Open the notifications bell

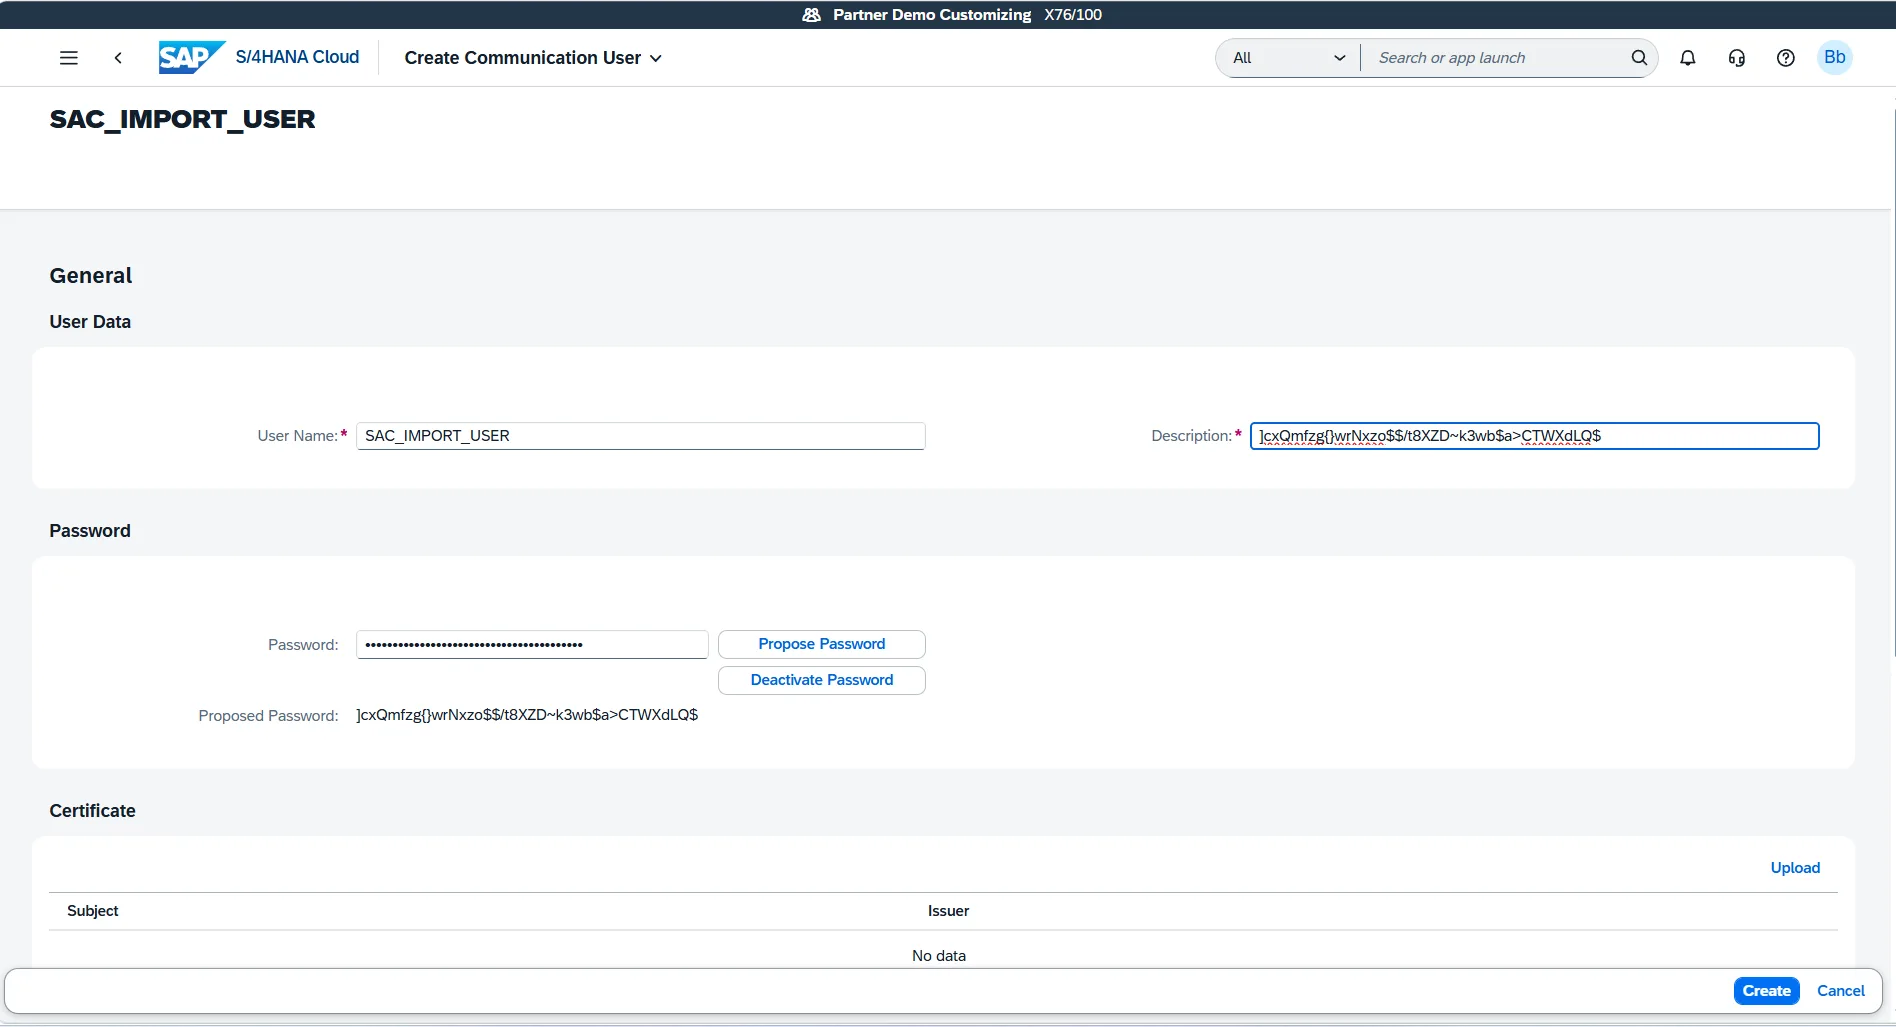point(1688,58)
